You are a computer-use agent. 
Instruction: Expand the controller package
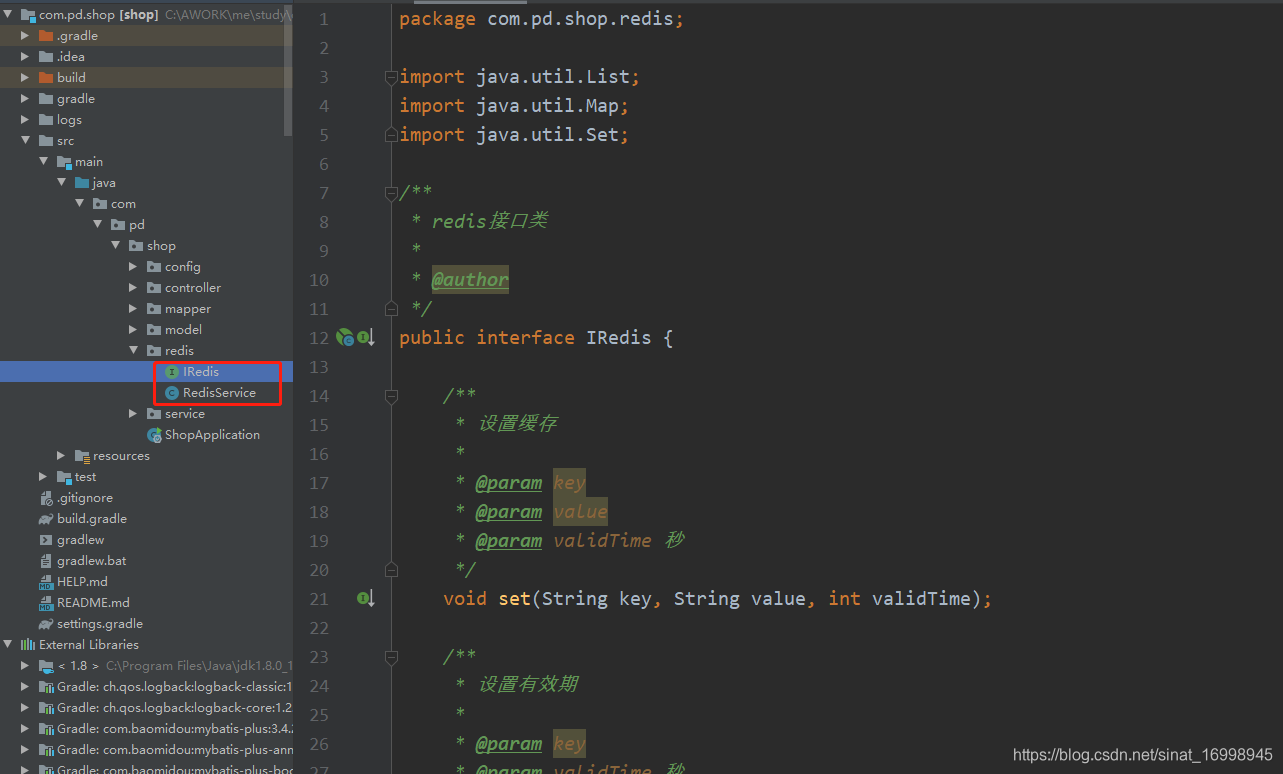pos(134,288)
